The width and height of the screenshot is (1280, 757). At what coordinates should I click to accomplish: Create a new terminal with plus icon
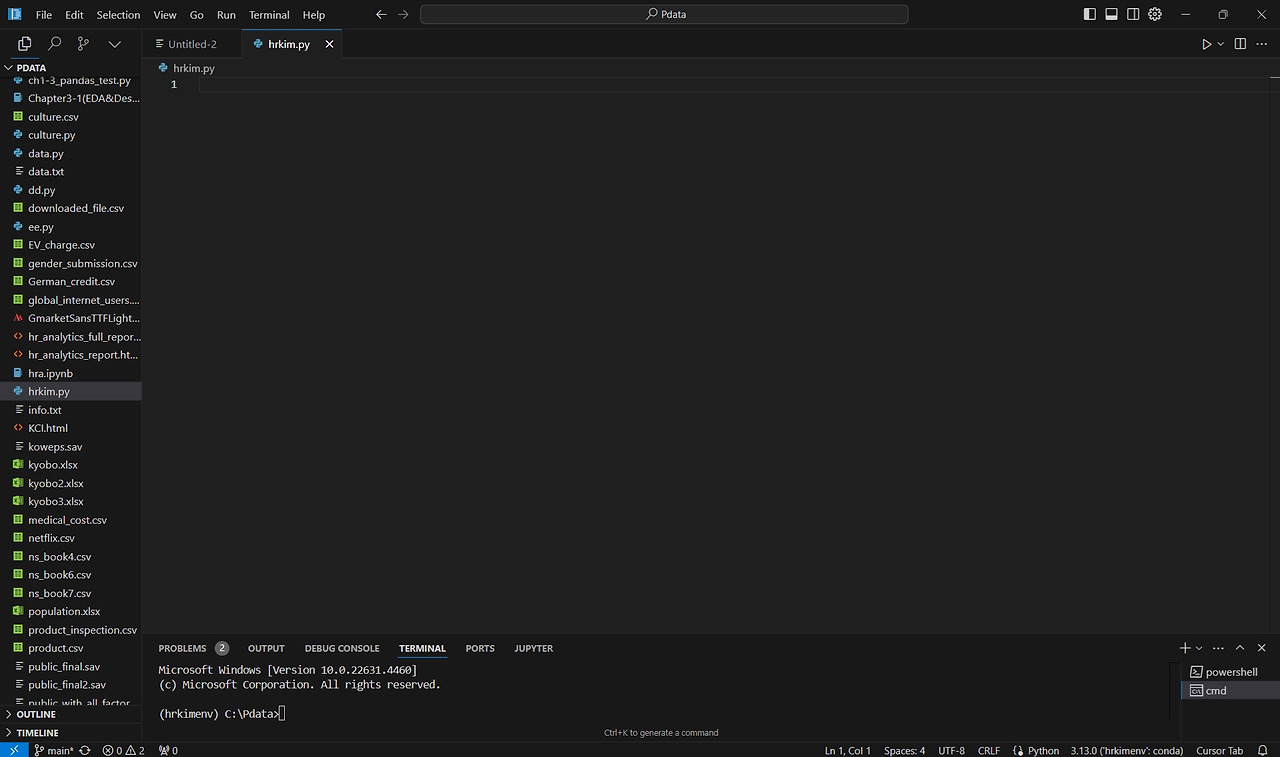(x=1185, y=648)
